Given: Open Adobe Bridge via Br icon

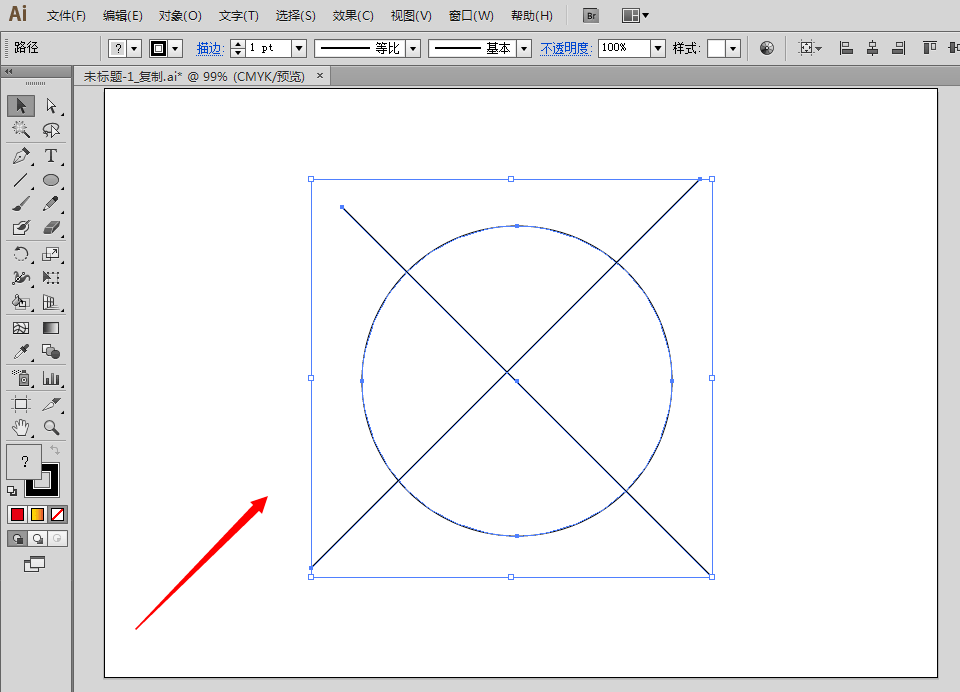Looking at the screenshot, I should (x=591, y=16).
